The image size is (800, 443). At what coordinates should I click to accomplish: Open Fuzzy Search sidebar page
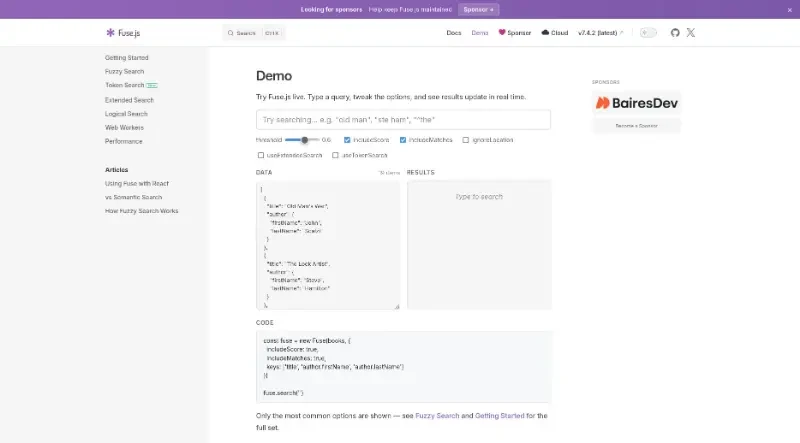(x=124, y=71)
